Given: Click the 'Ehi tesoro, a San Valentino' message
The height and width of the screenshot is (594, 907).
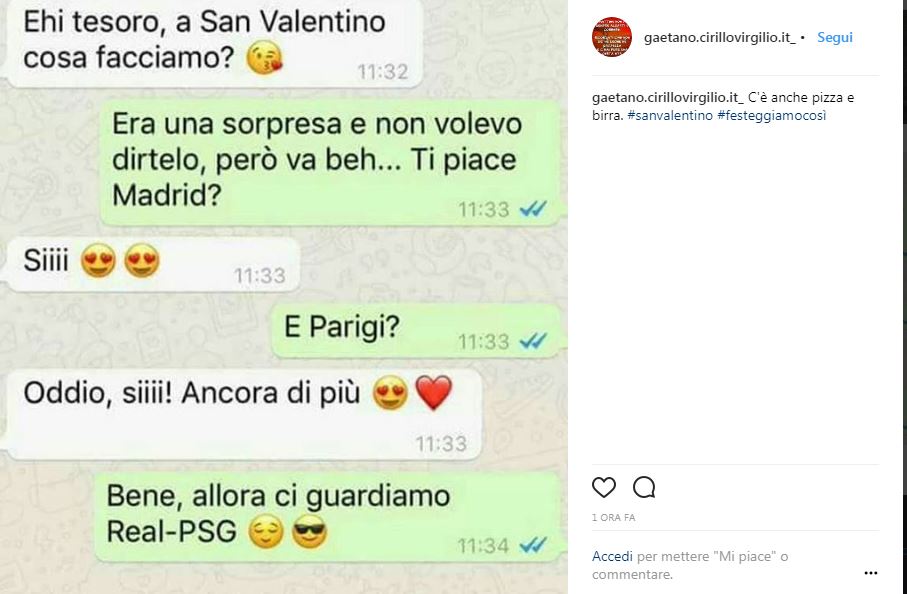Looking at the screenshot, I should click(215, 43).
